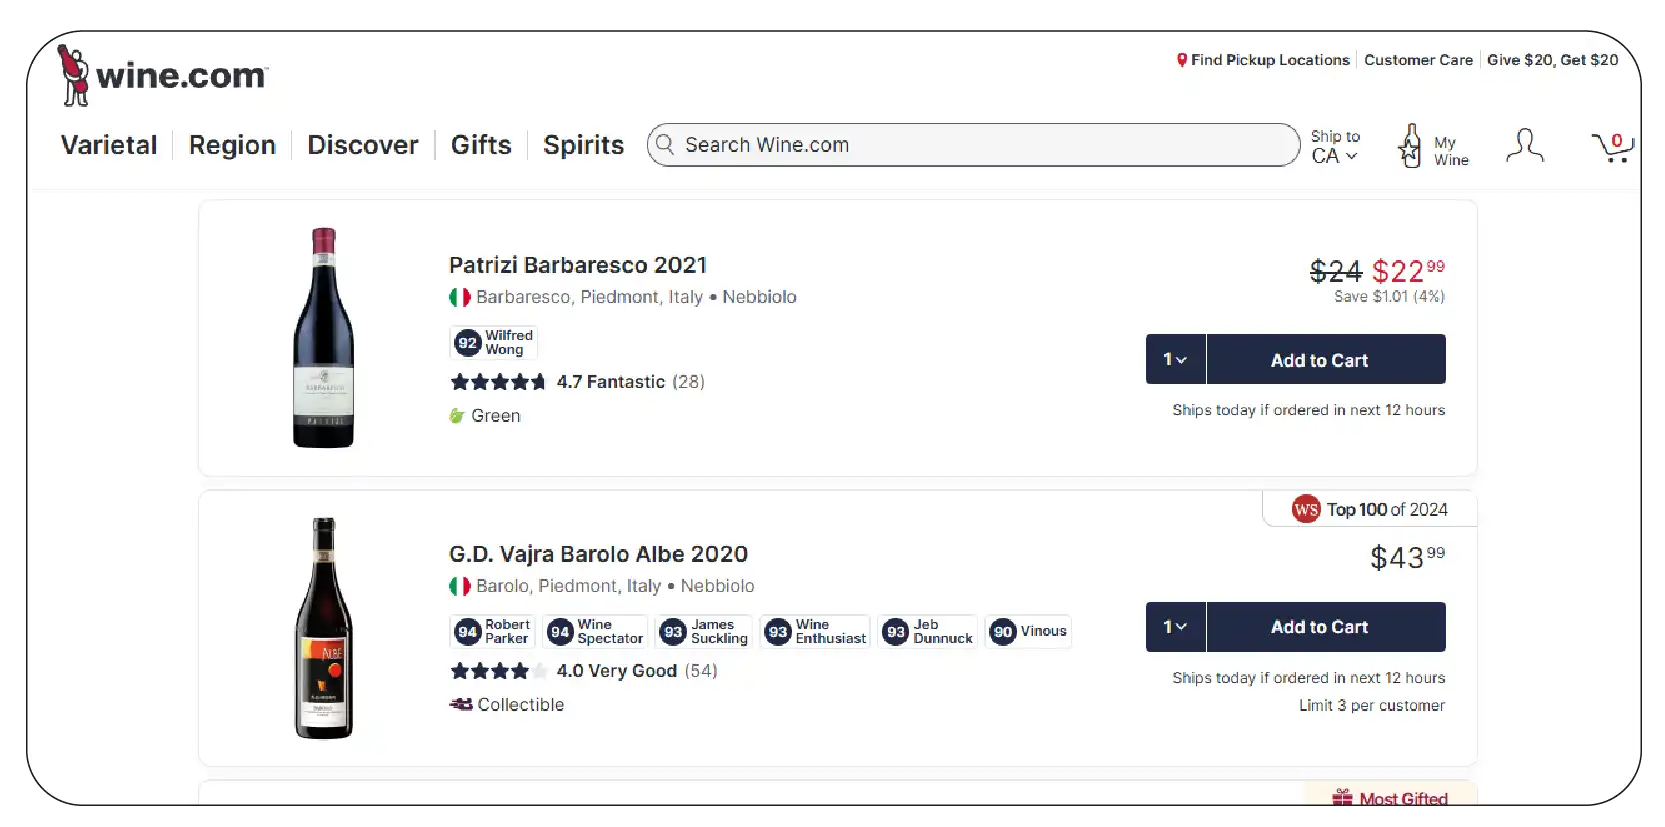Click the Green leaf icon label
Screen dimensions: 1665x827
coord(485,416)
